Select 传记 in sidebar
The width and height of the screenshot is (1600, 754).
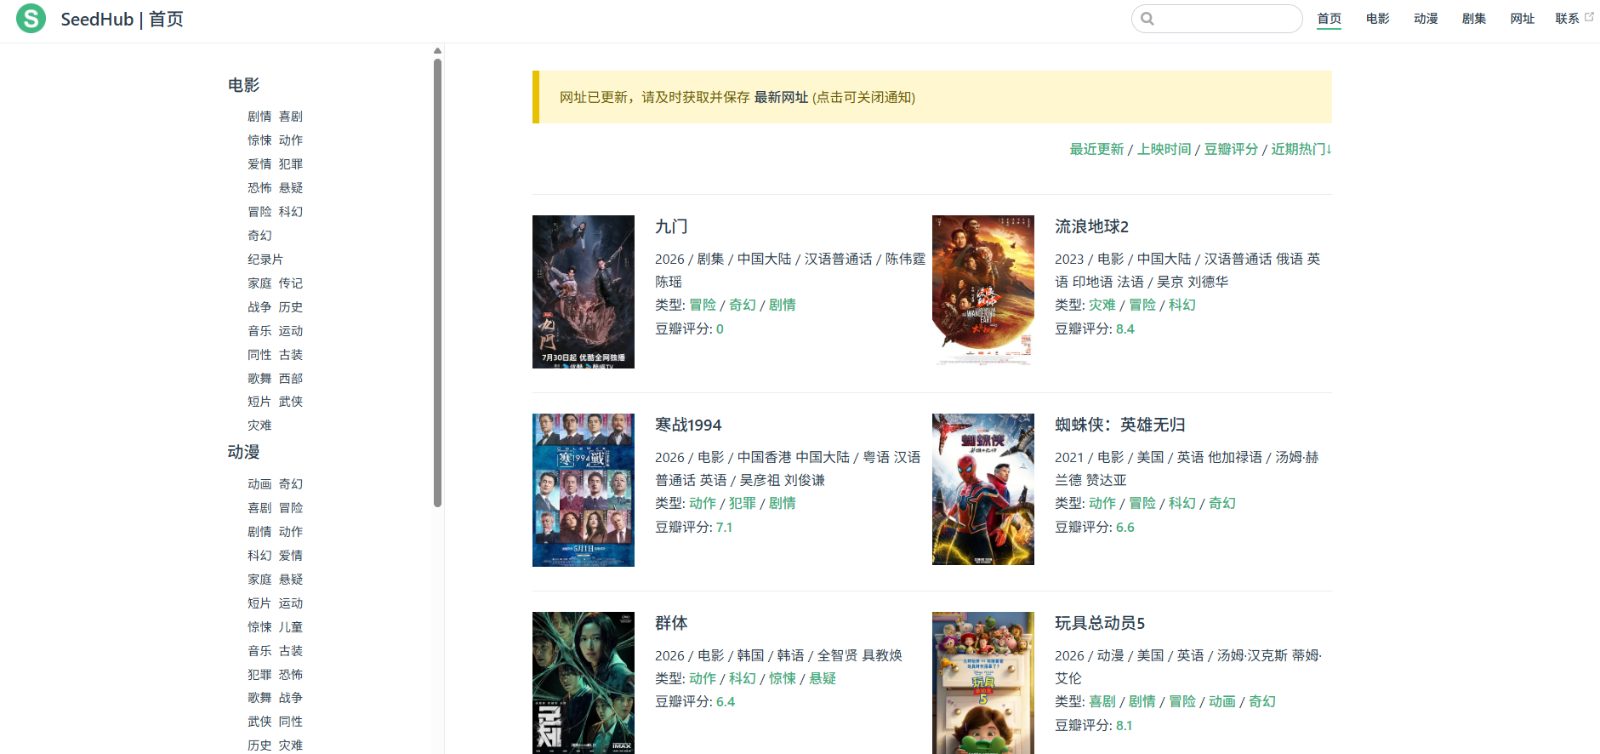tap(291, 283)
